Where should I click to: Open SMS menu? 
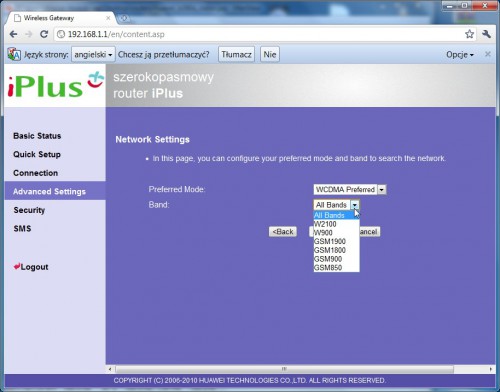point(22,229)
